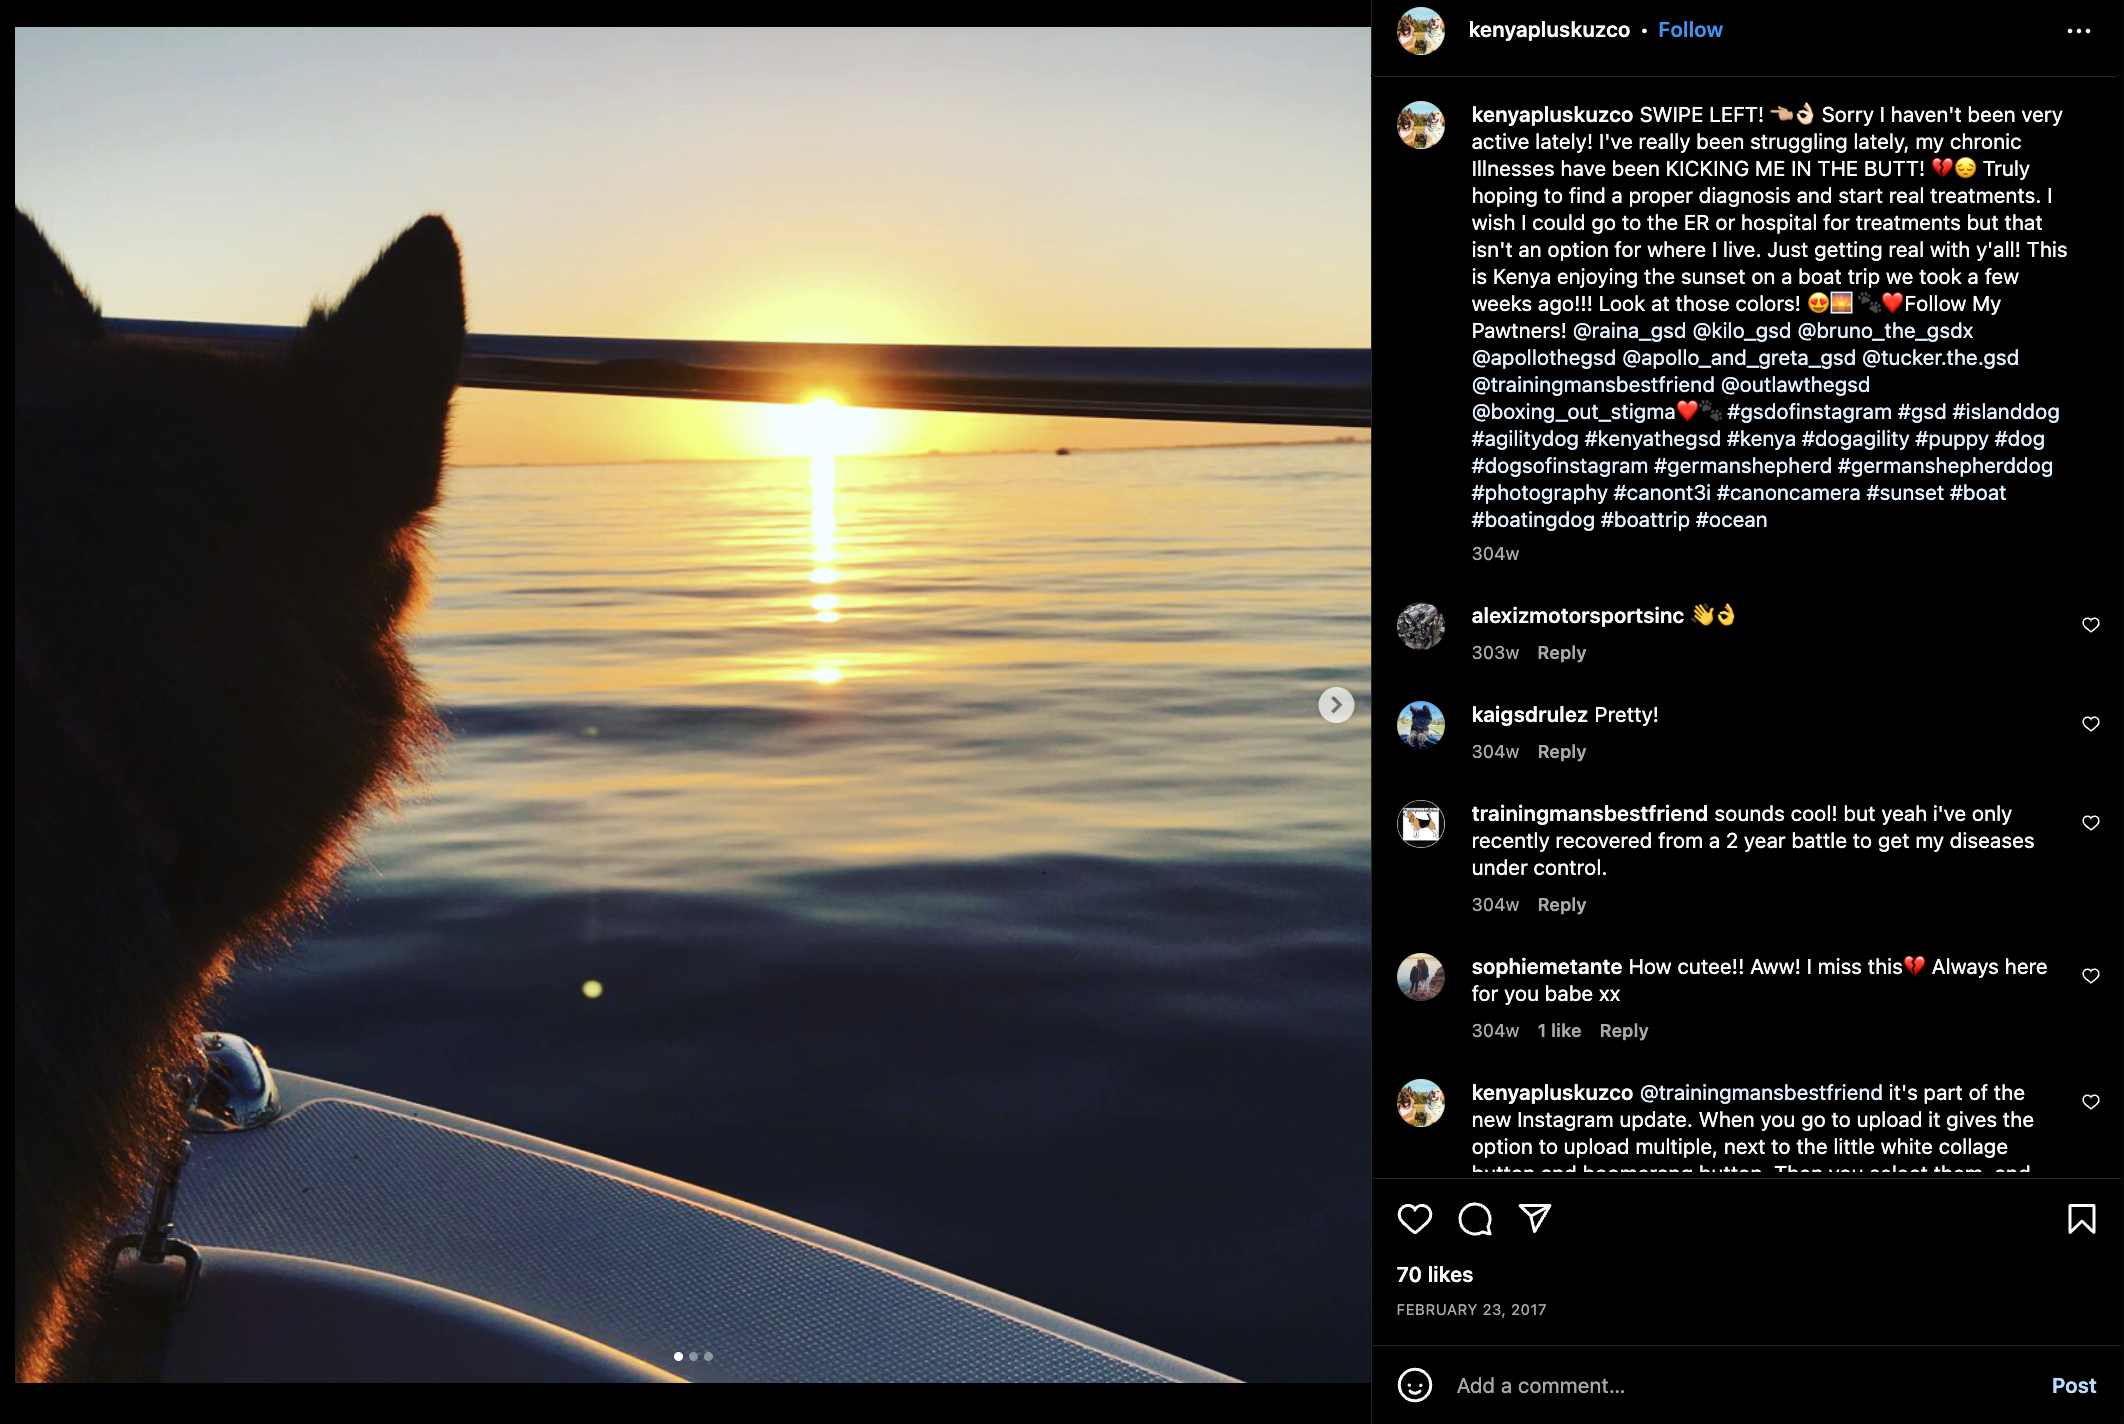The image size is (2124, 1424).
Task: Like sophiemetante's comment
Action: [x=2090, y=976]
